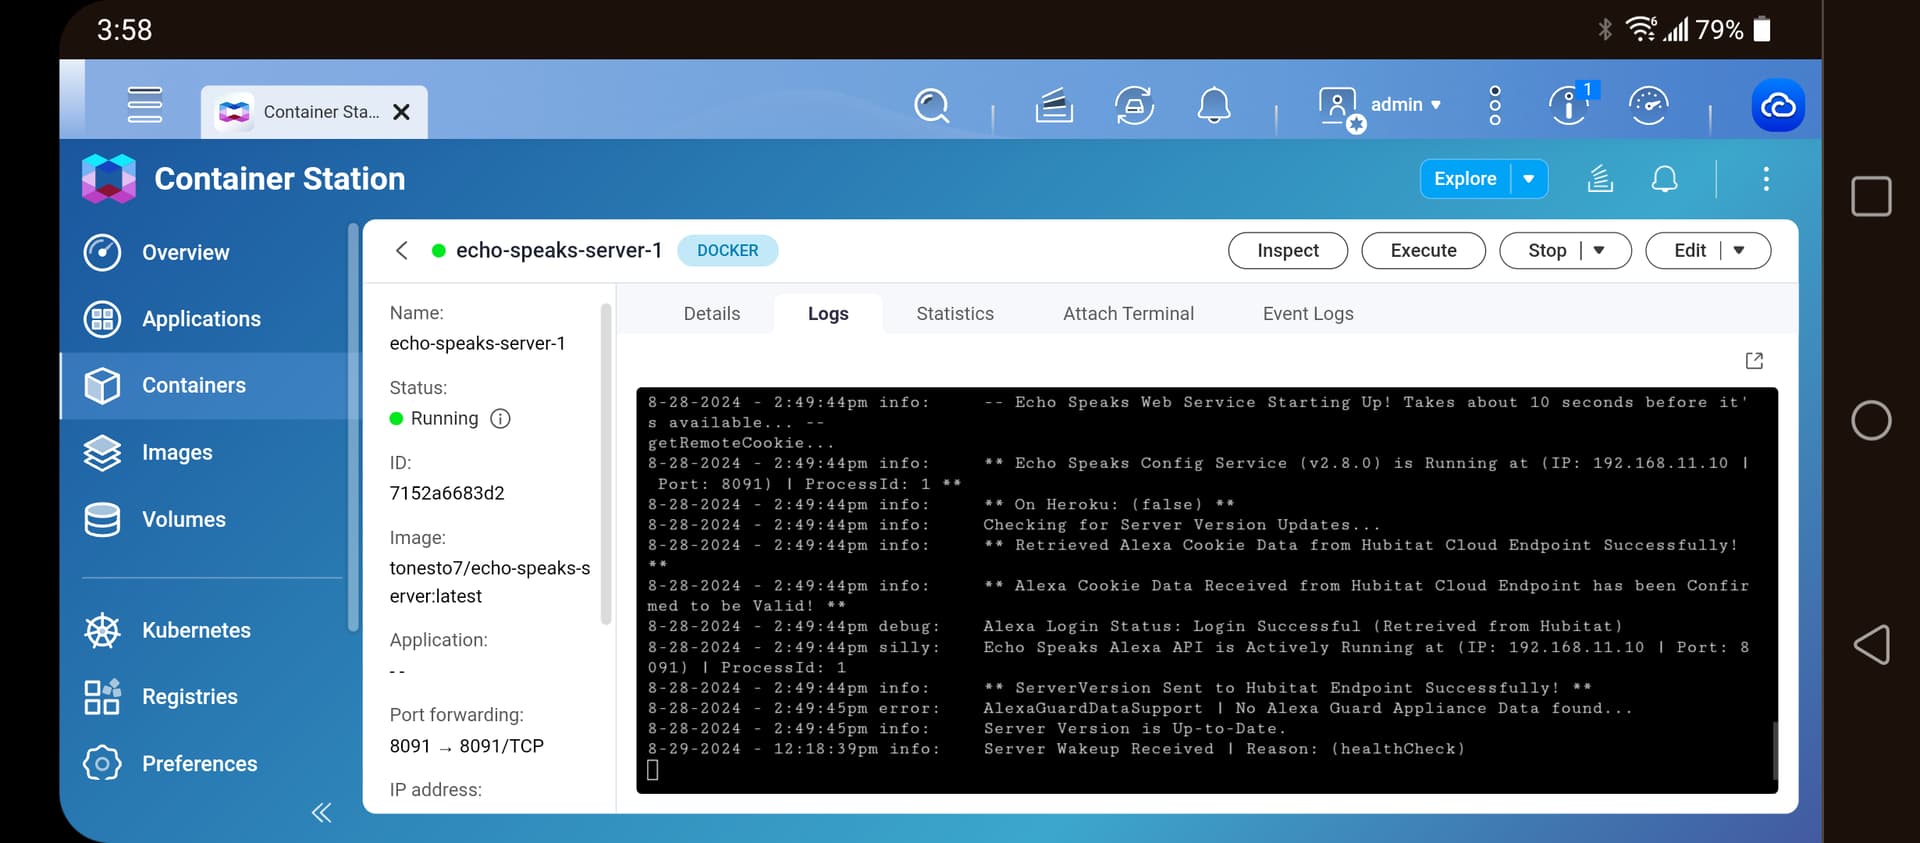Click the Execute button
Viewport: 1920px width, 843px height.
pyautogui.click(x=1423, y=251)
